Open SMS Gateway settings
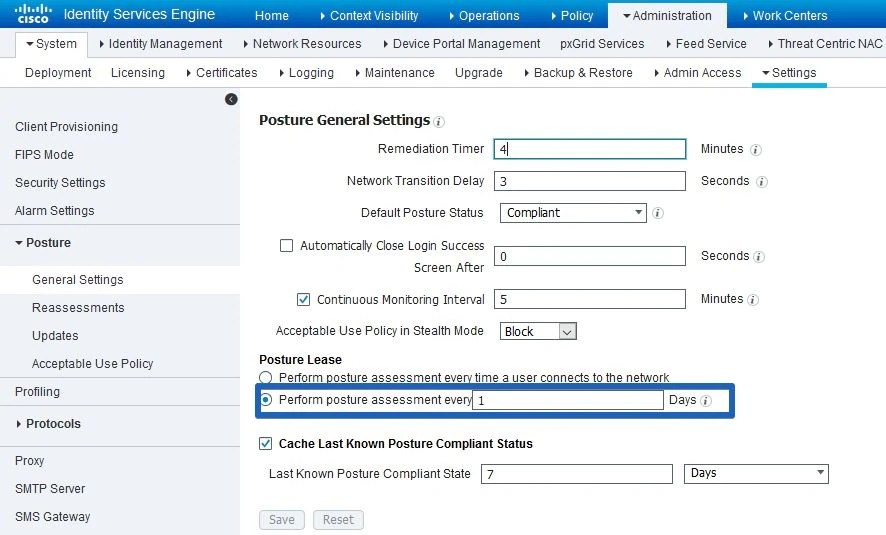The height and width of the screenshot is (535, 886). [x=53, y=517]
